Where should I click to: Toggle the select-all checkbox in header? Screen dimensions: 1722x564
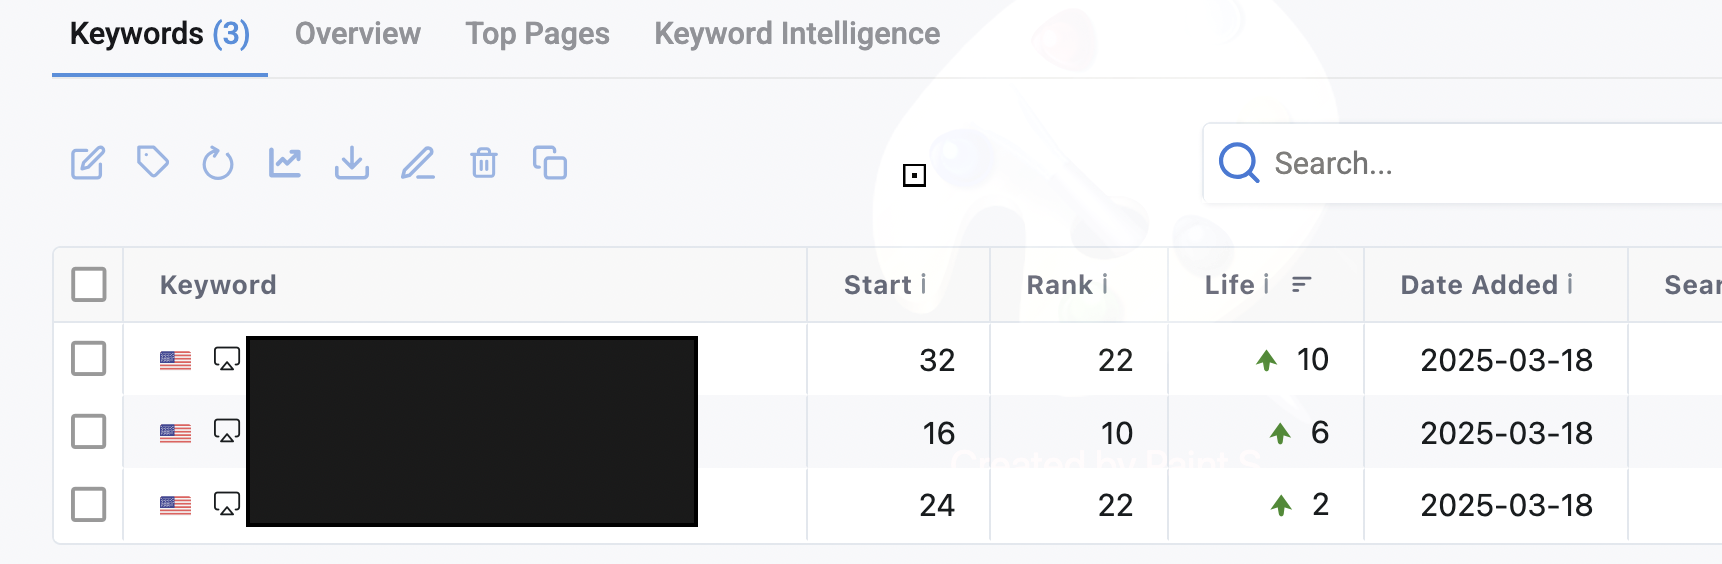coord(89,284)
